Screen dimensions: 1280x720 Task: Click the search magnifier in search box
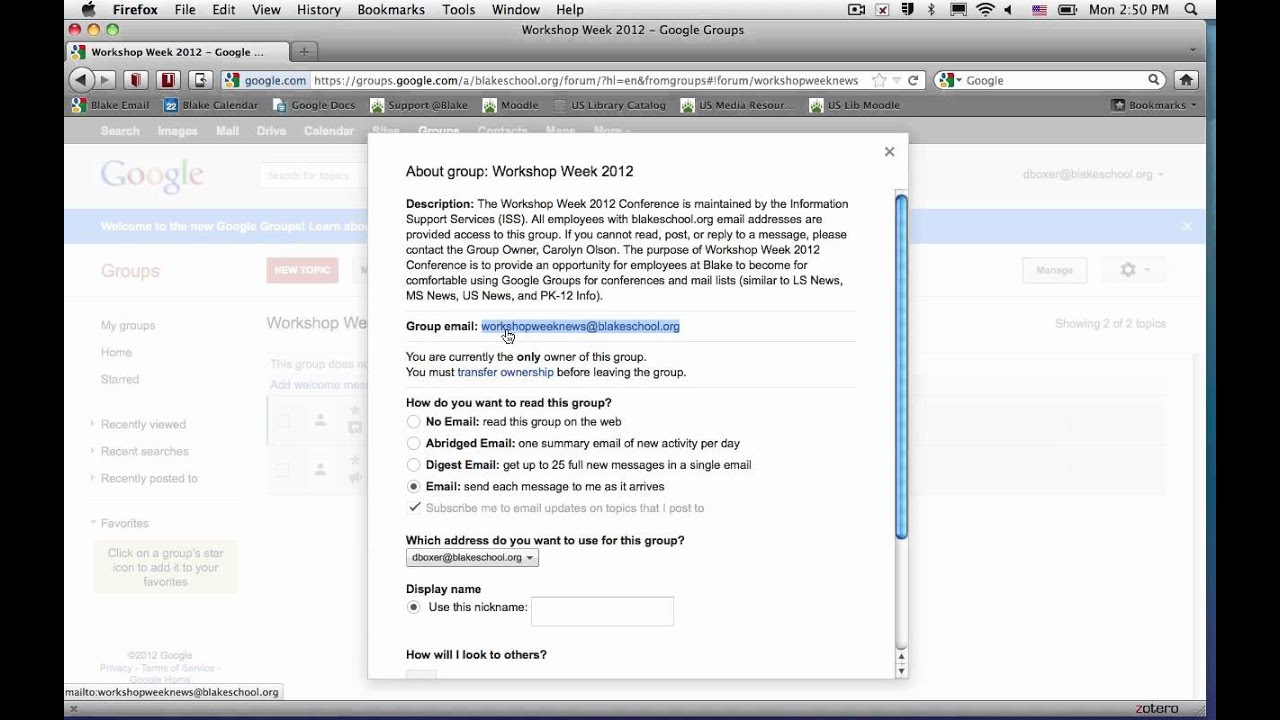pyautogui.click(x=1154, y=80)
